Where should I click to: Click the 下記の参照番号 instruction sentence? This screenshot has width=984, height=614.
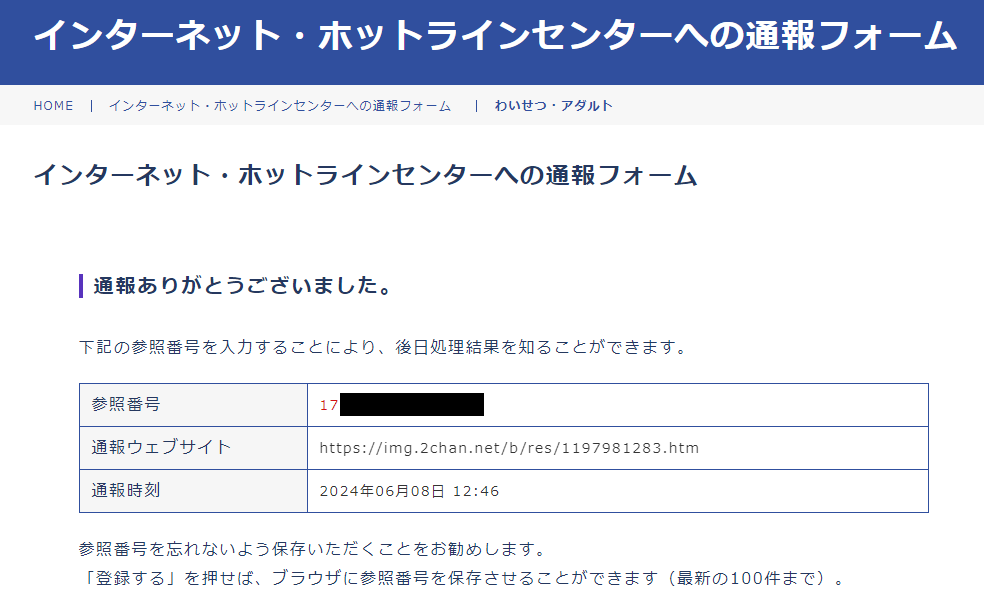tap(383, 347)
